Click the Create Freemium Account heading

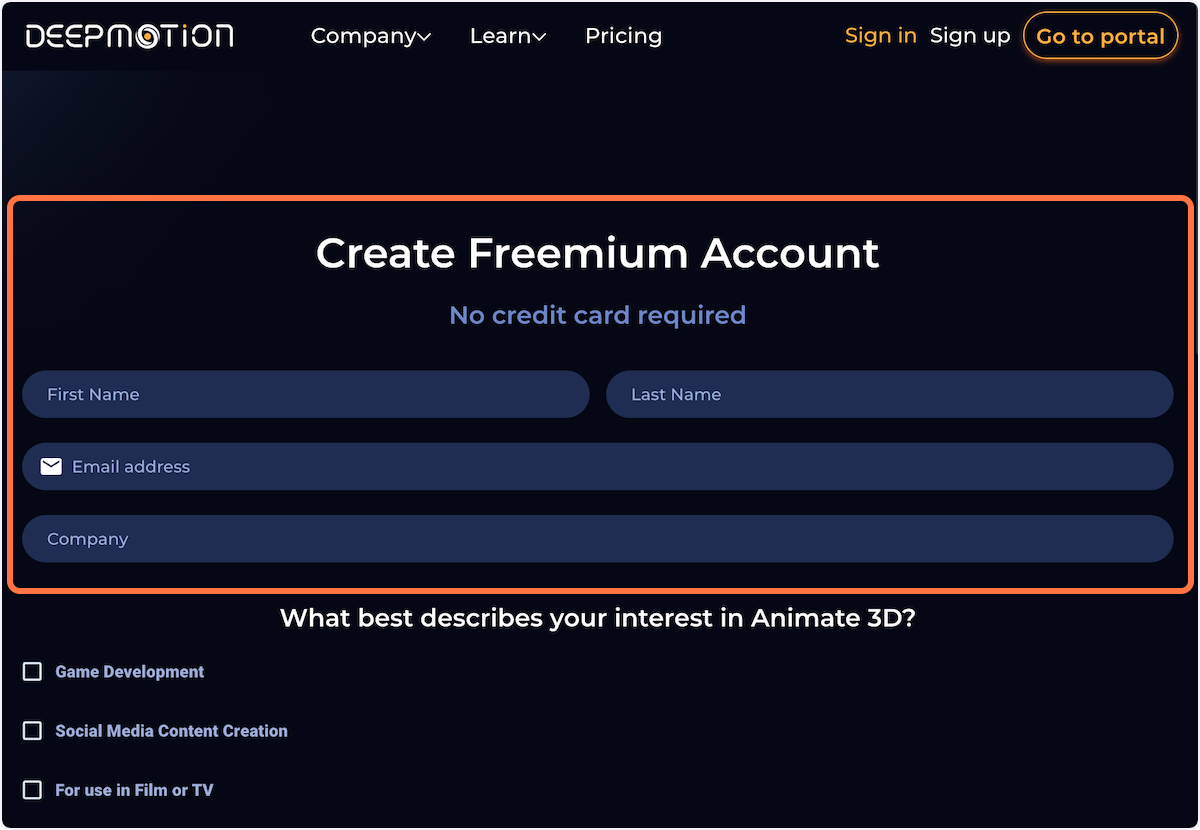pos(597,253)
